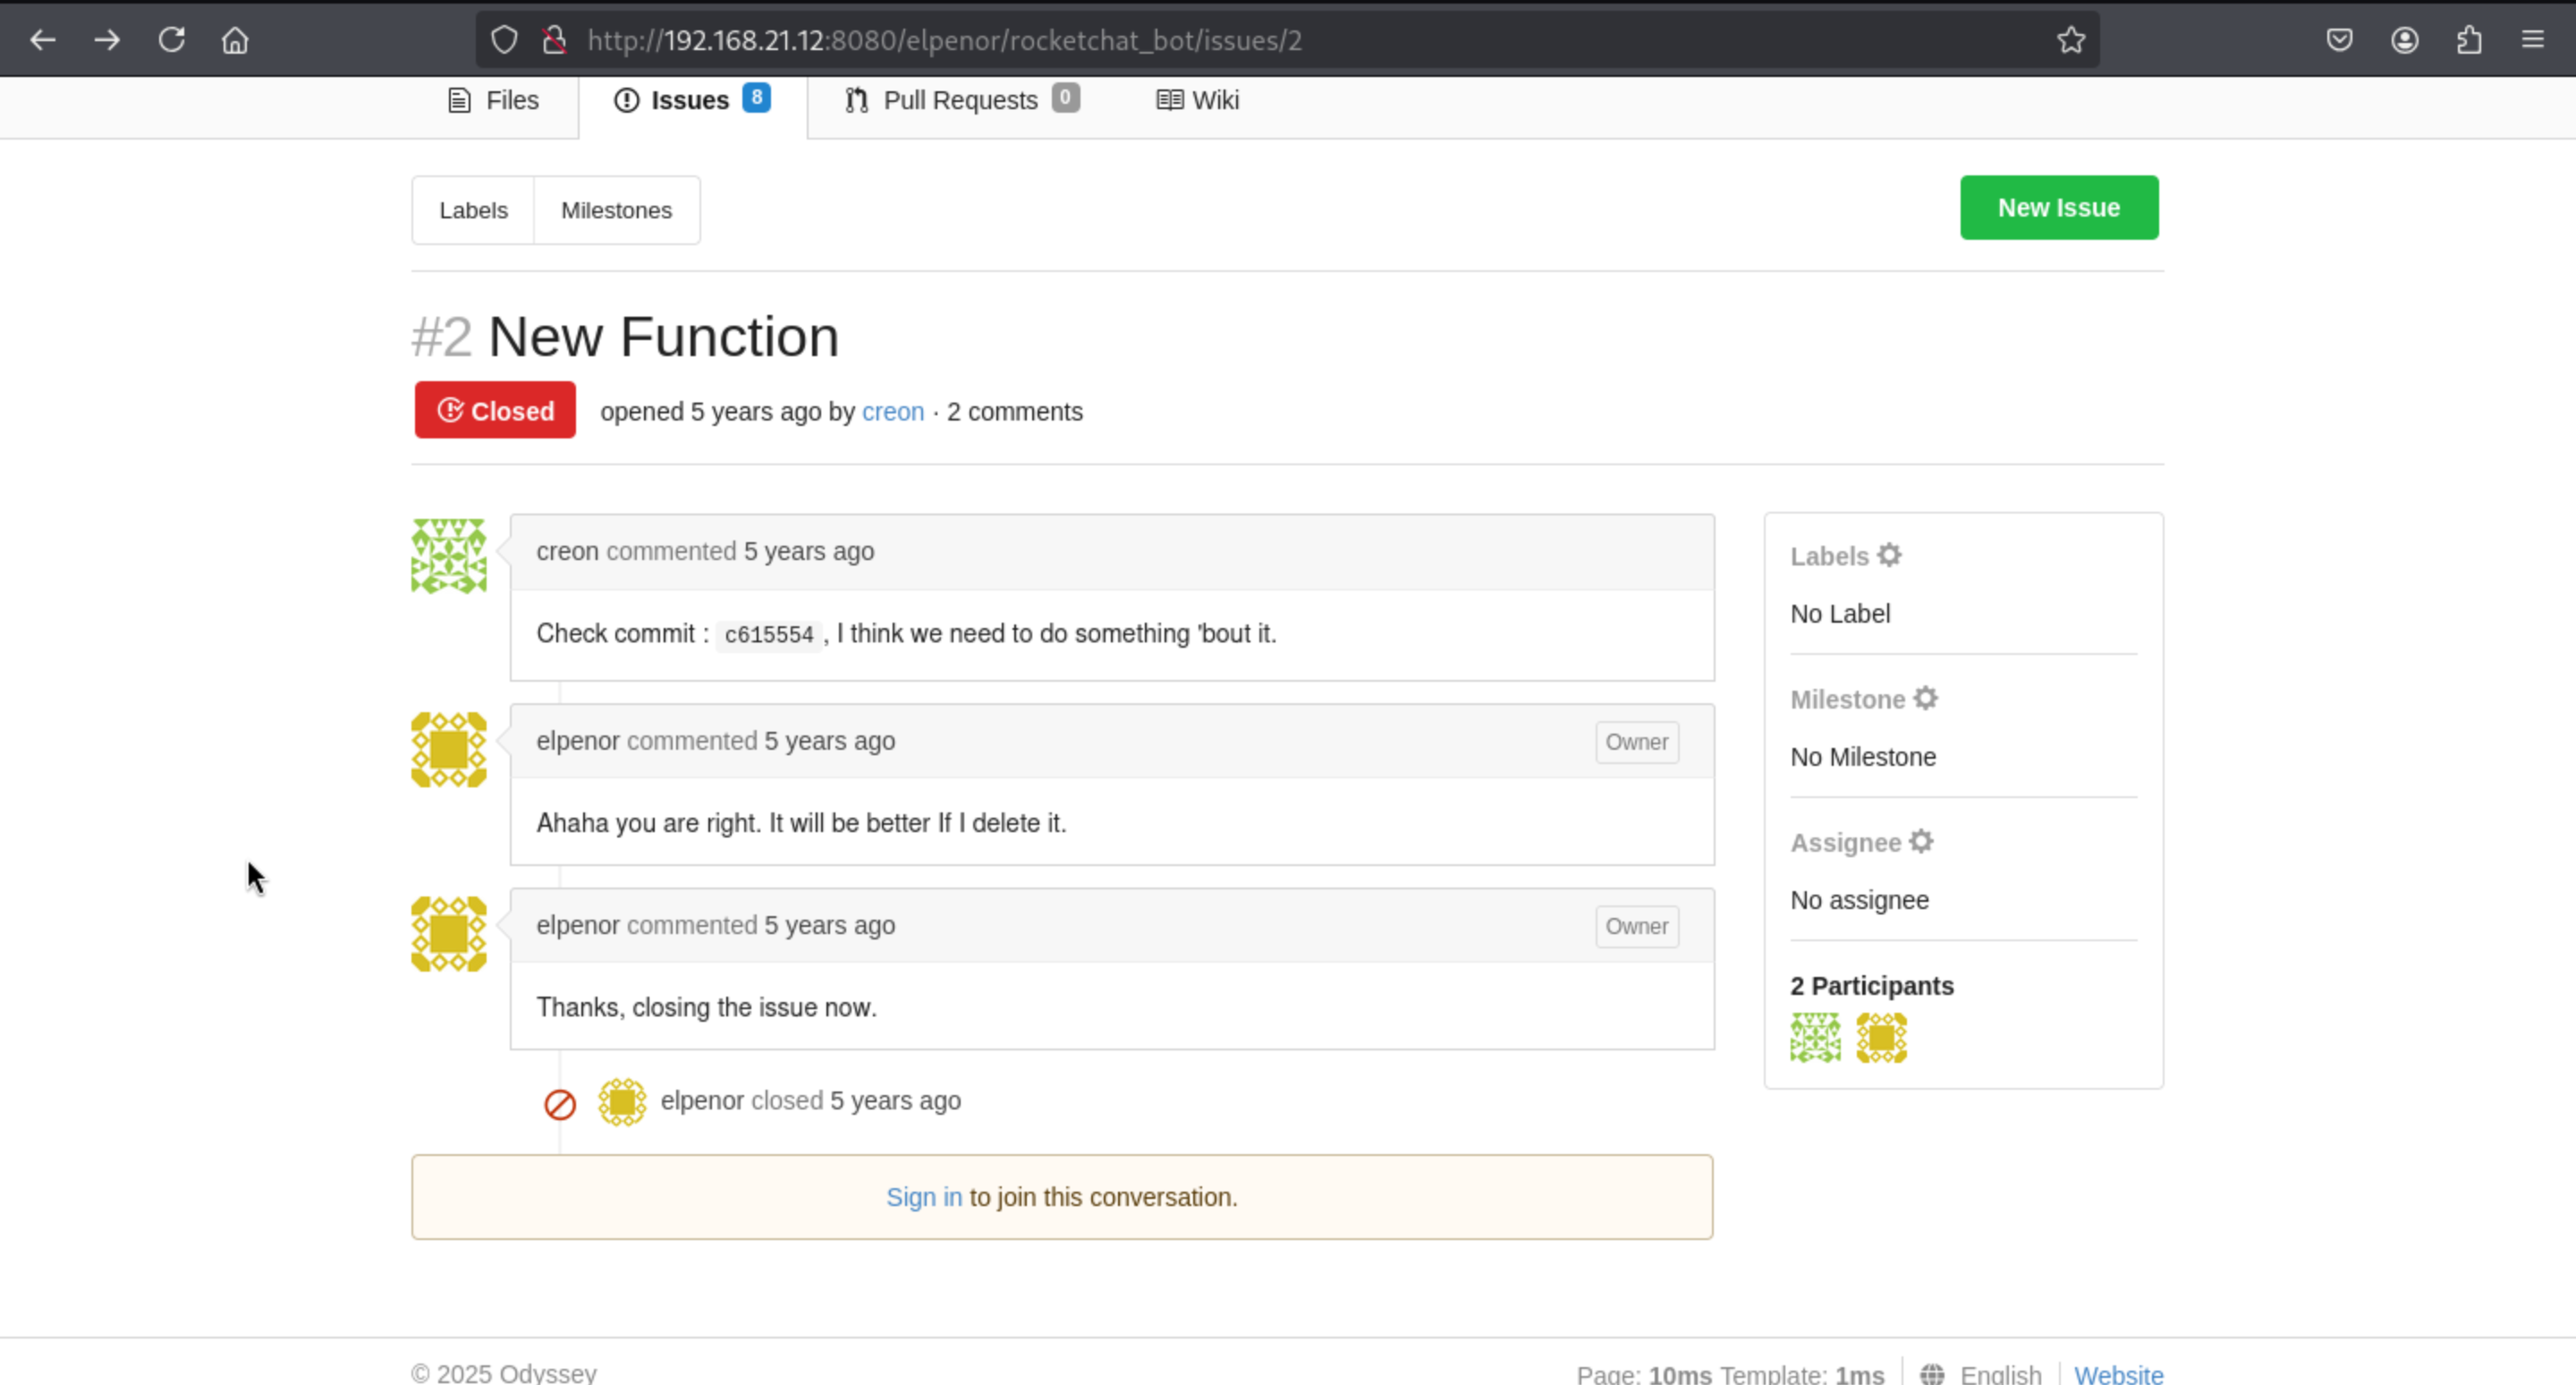The image size is (2576, 1385).
Task: Open the Milestones button
Action: (616, 210)
